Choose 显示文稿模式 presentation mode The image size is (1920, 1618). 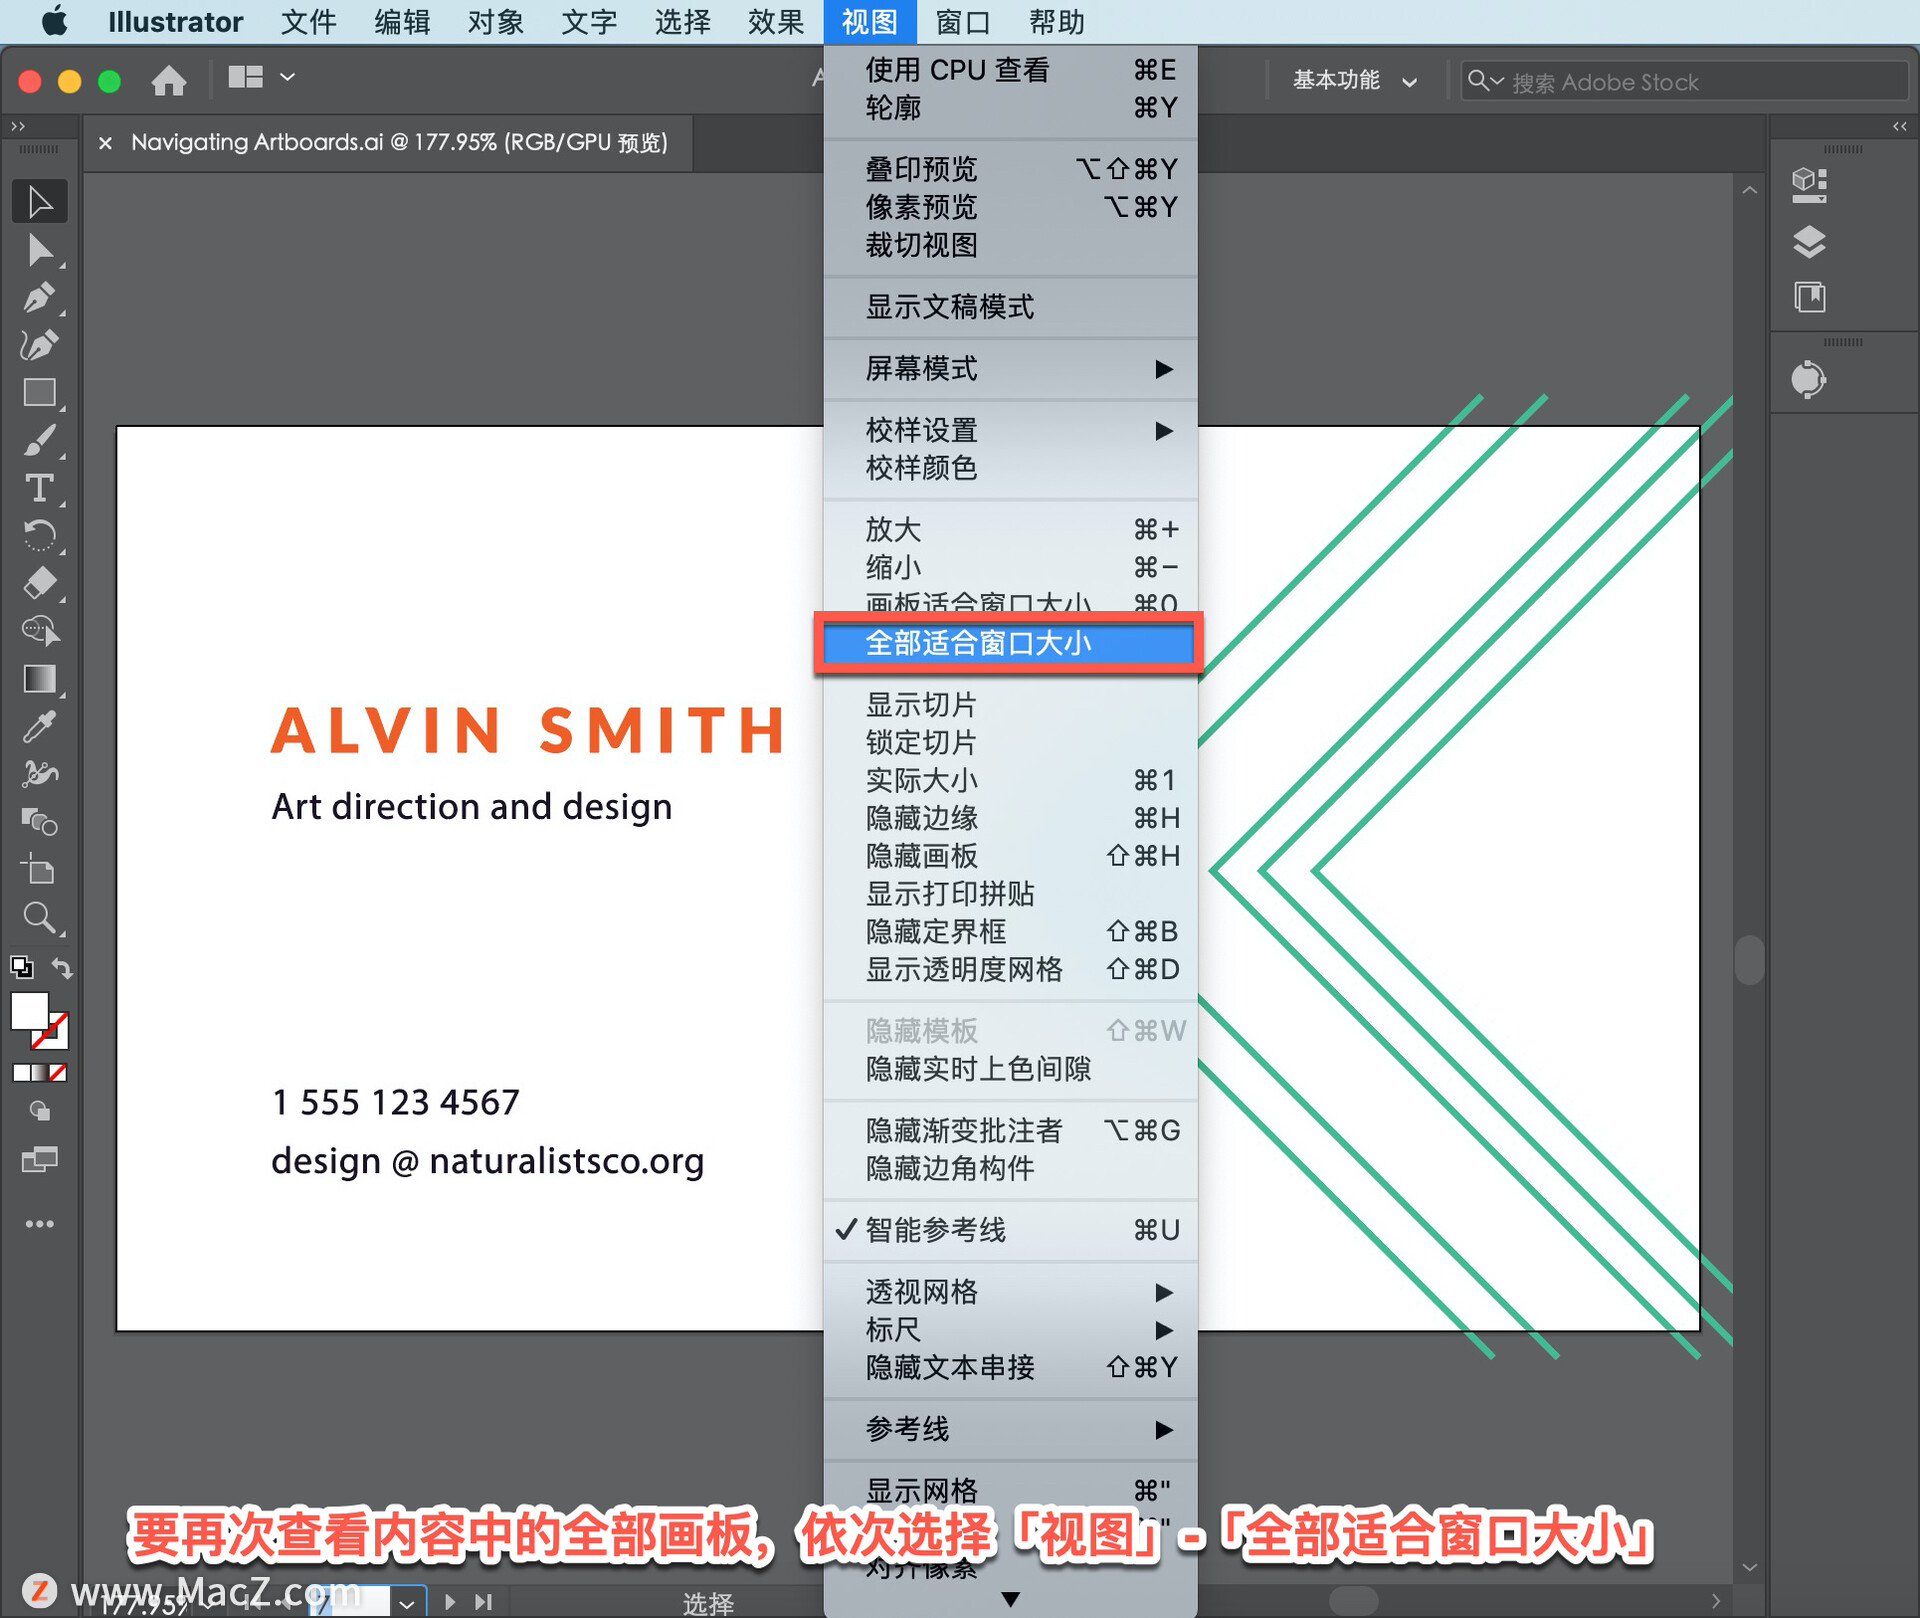pyautogui.click(x=1010, y=307)
